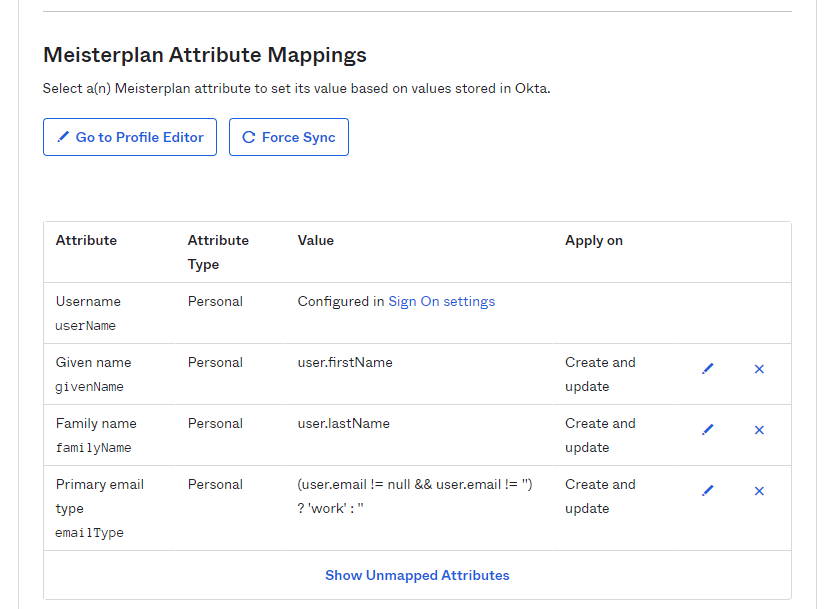Screen dimensions: 828x609
Task: Select the user.firstName value cell
Action: [x=345, y=362]
